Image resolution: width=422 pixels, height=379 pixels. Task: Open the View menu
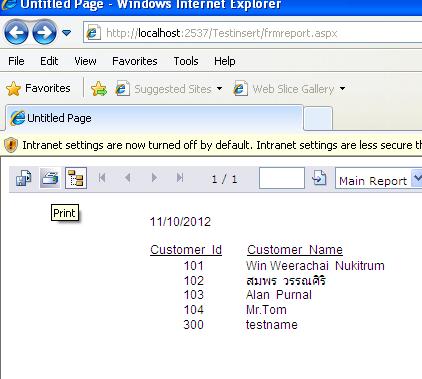tap(85, 61)
